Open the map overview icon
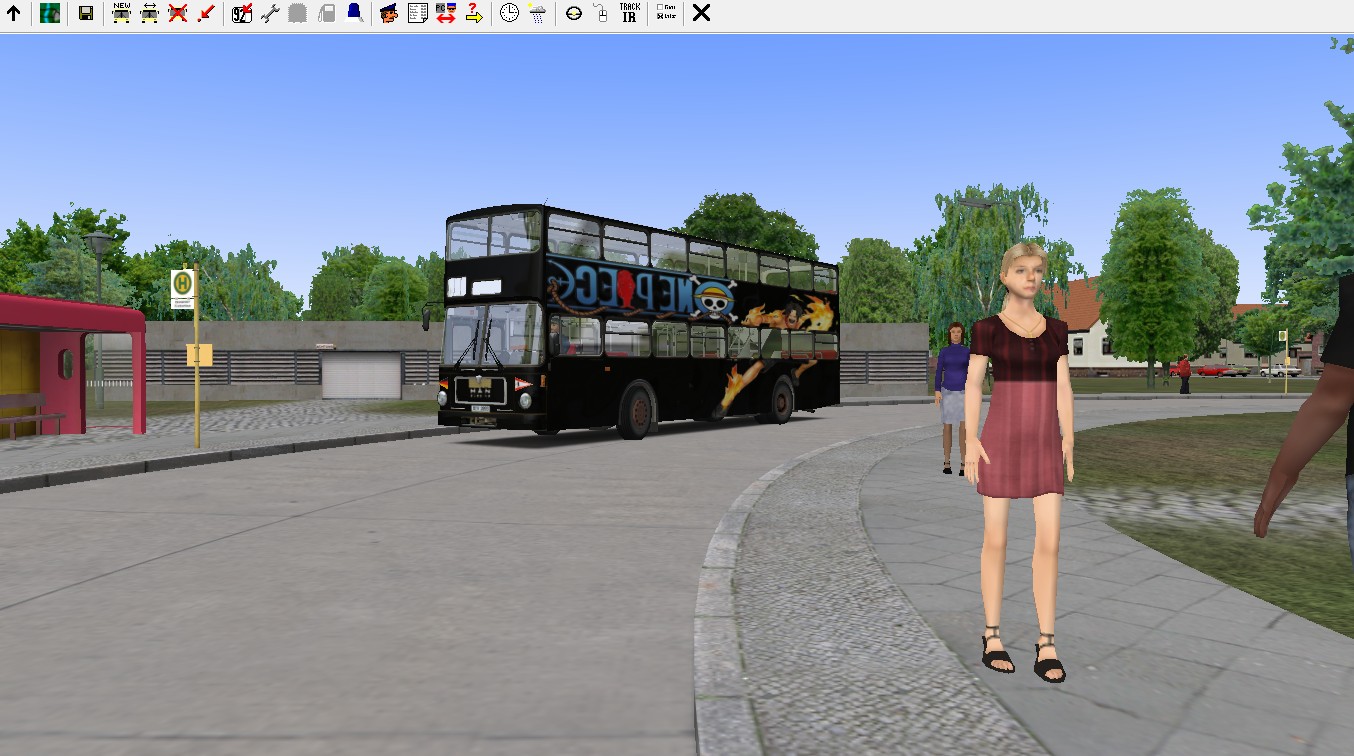1354x756 pixels. [50, 13]
